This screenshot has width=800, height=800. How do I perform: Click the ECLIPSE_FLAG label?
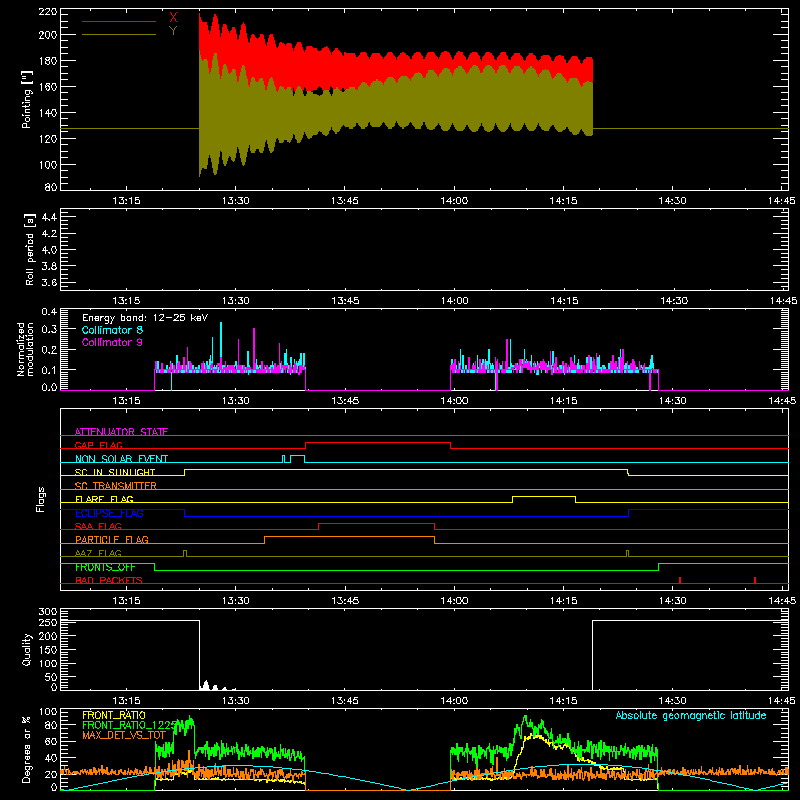pos(109,513)
